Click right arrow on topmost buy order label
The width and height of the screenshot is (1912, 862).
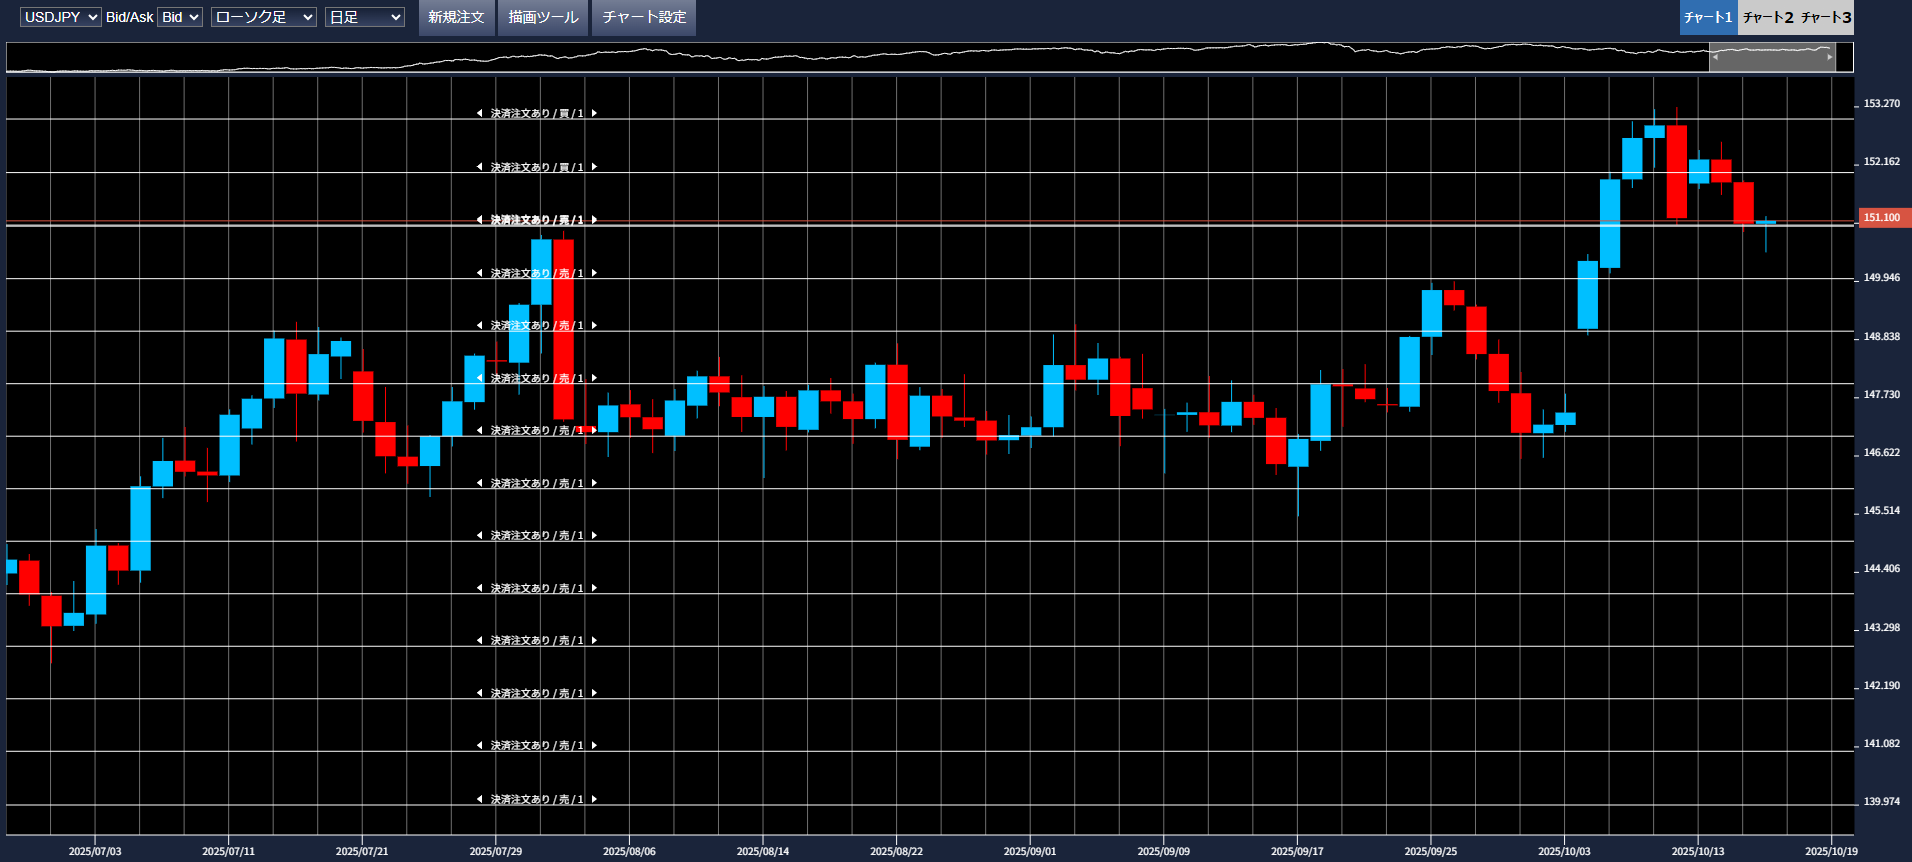(x=594, y=114)
